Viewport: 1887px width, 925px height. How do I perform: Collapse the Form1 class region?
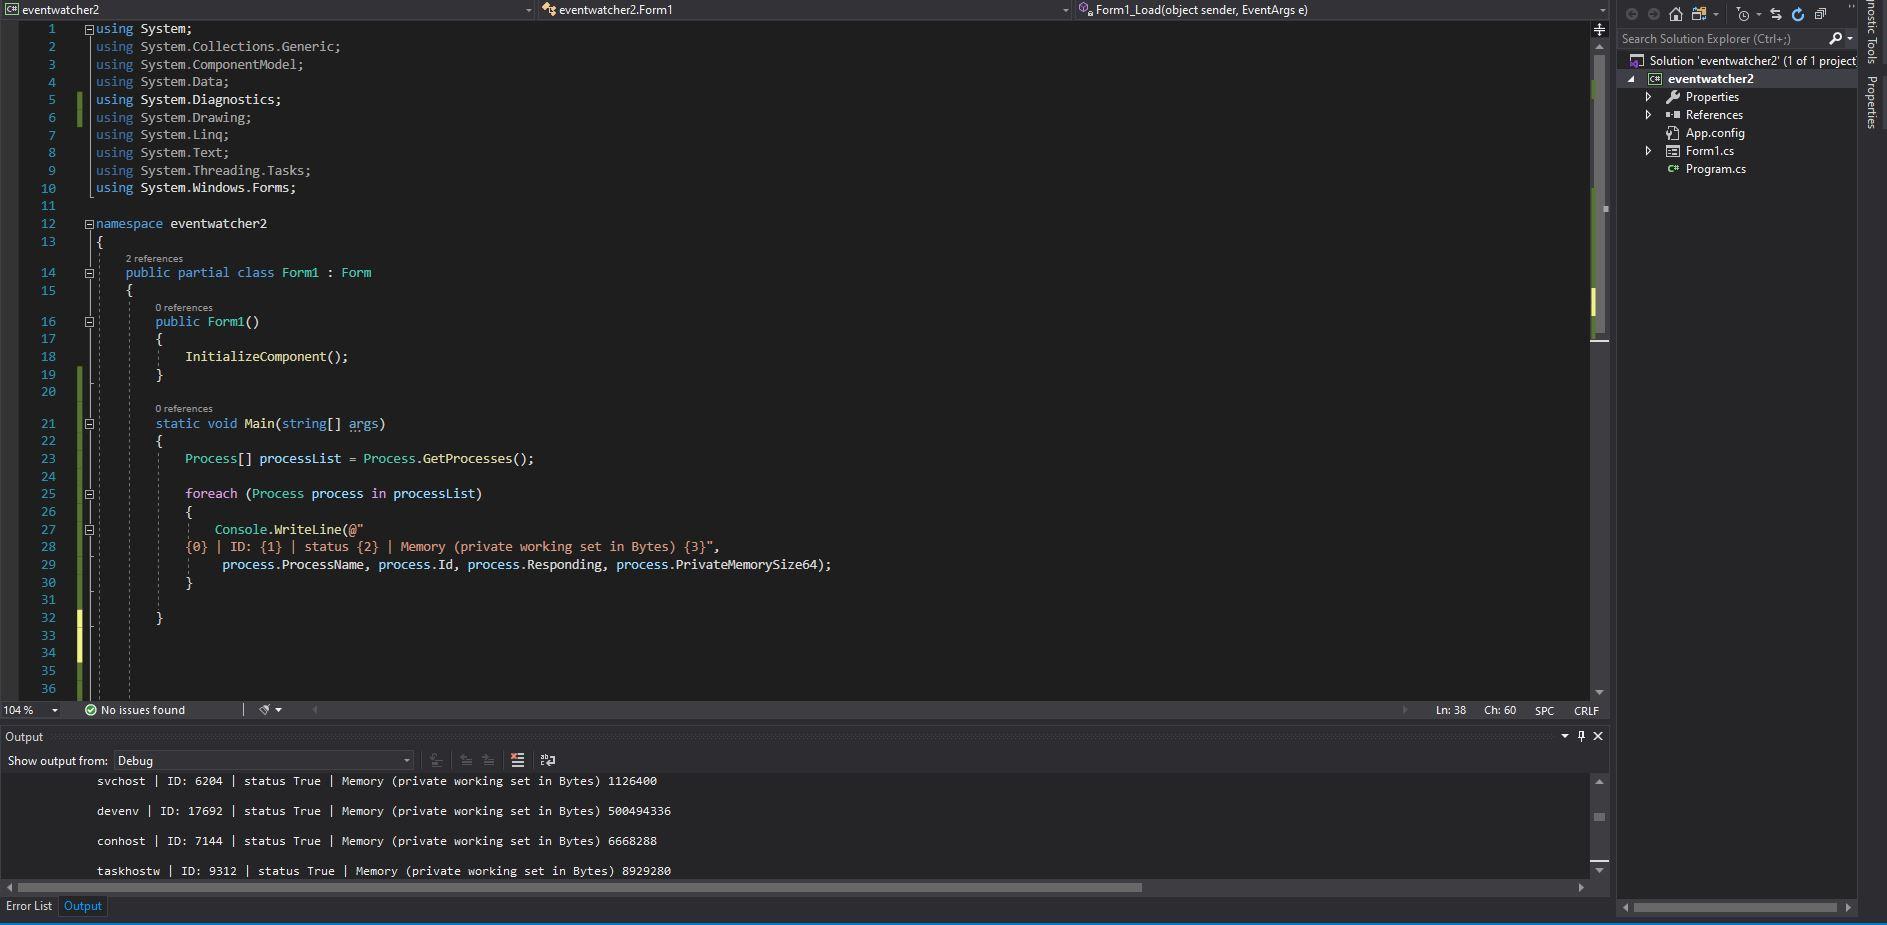point(89,272)
